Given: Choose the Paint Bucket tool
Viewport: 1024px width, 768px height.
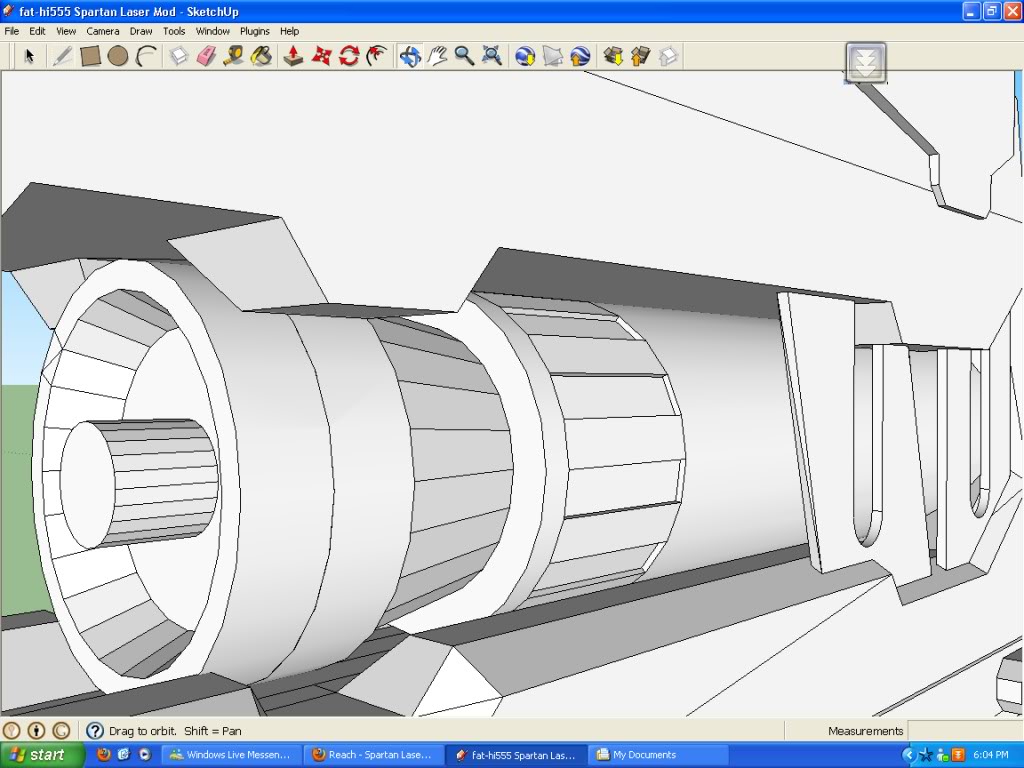Looking at the screenshot, I should tap(261, 56).
